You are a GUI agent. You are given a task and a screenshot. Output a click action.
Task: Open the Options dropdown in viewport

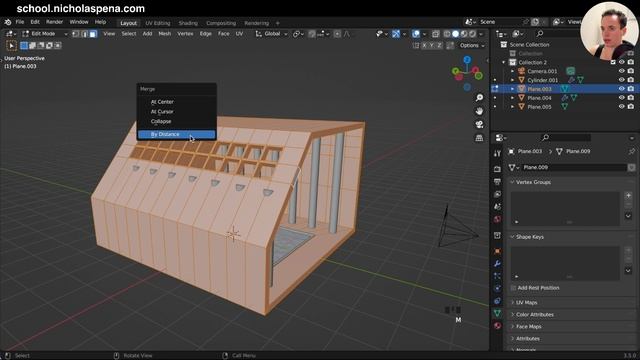(x=472, y=45)
